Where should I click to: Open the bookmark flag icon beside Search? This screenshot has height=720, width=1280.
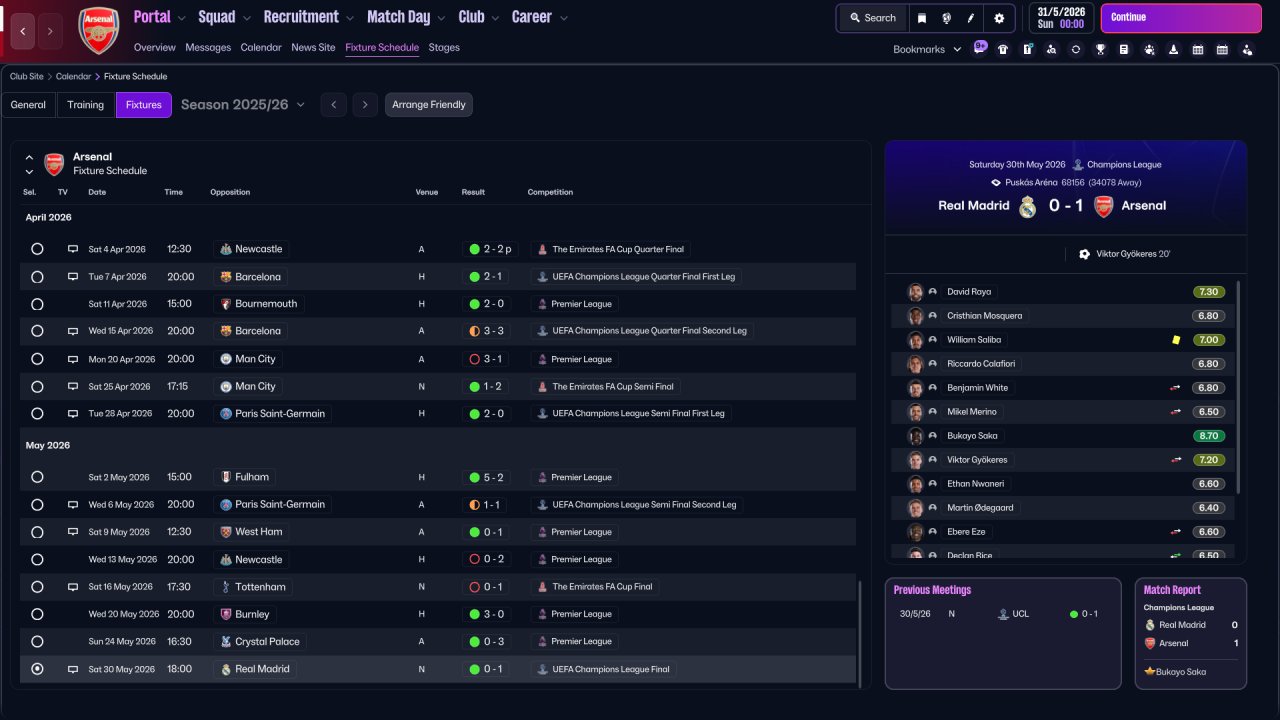tap(922, 18)
